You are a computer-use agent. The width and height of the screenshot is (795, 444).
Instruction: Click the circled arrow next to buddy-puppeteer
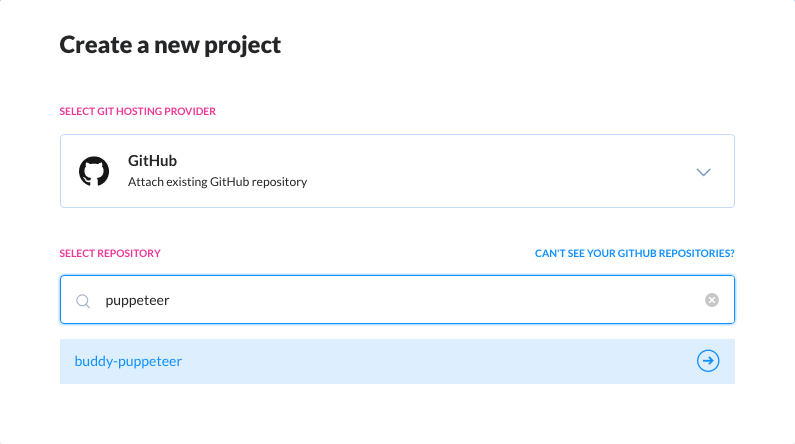click(708, 361)
